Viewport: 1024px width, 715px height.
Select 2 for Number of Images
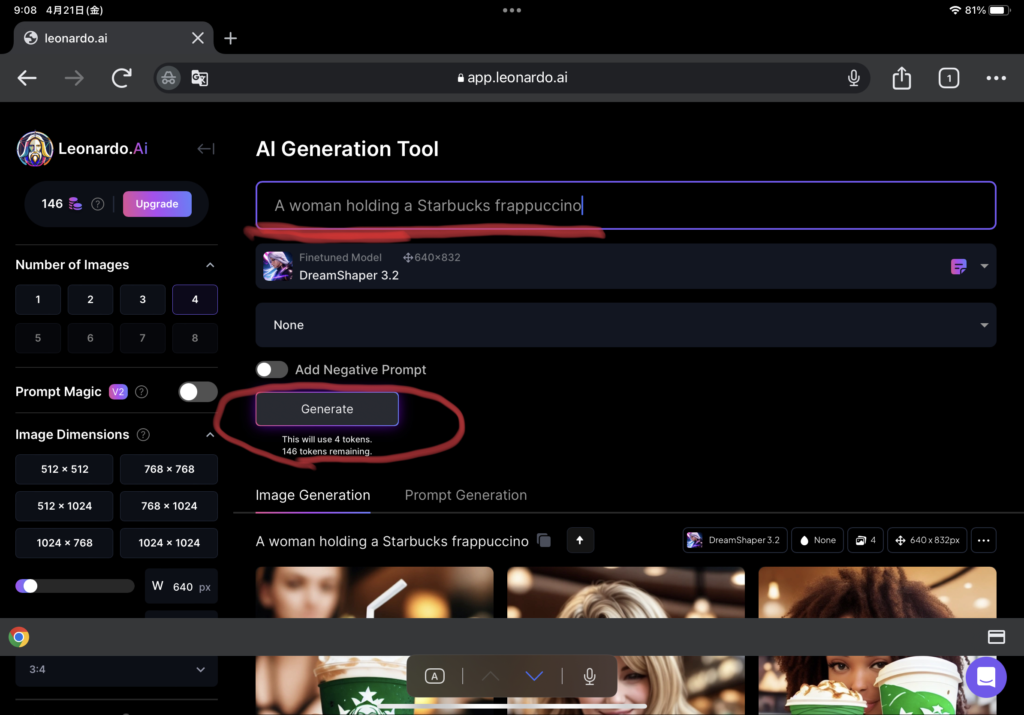[90, 300]
